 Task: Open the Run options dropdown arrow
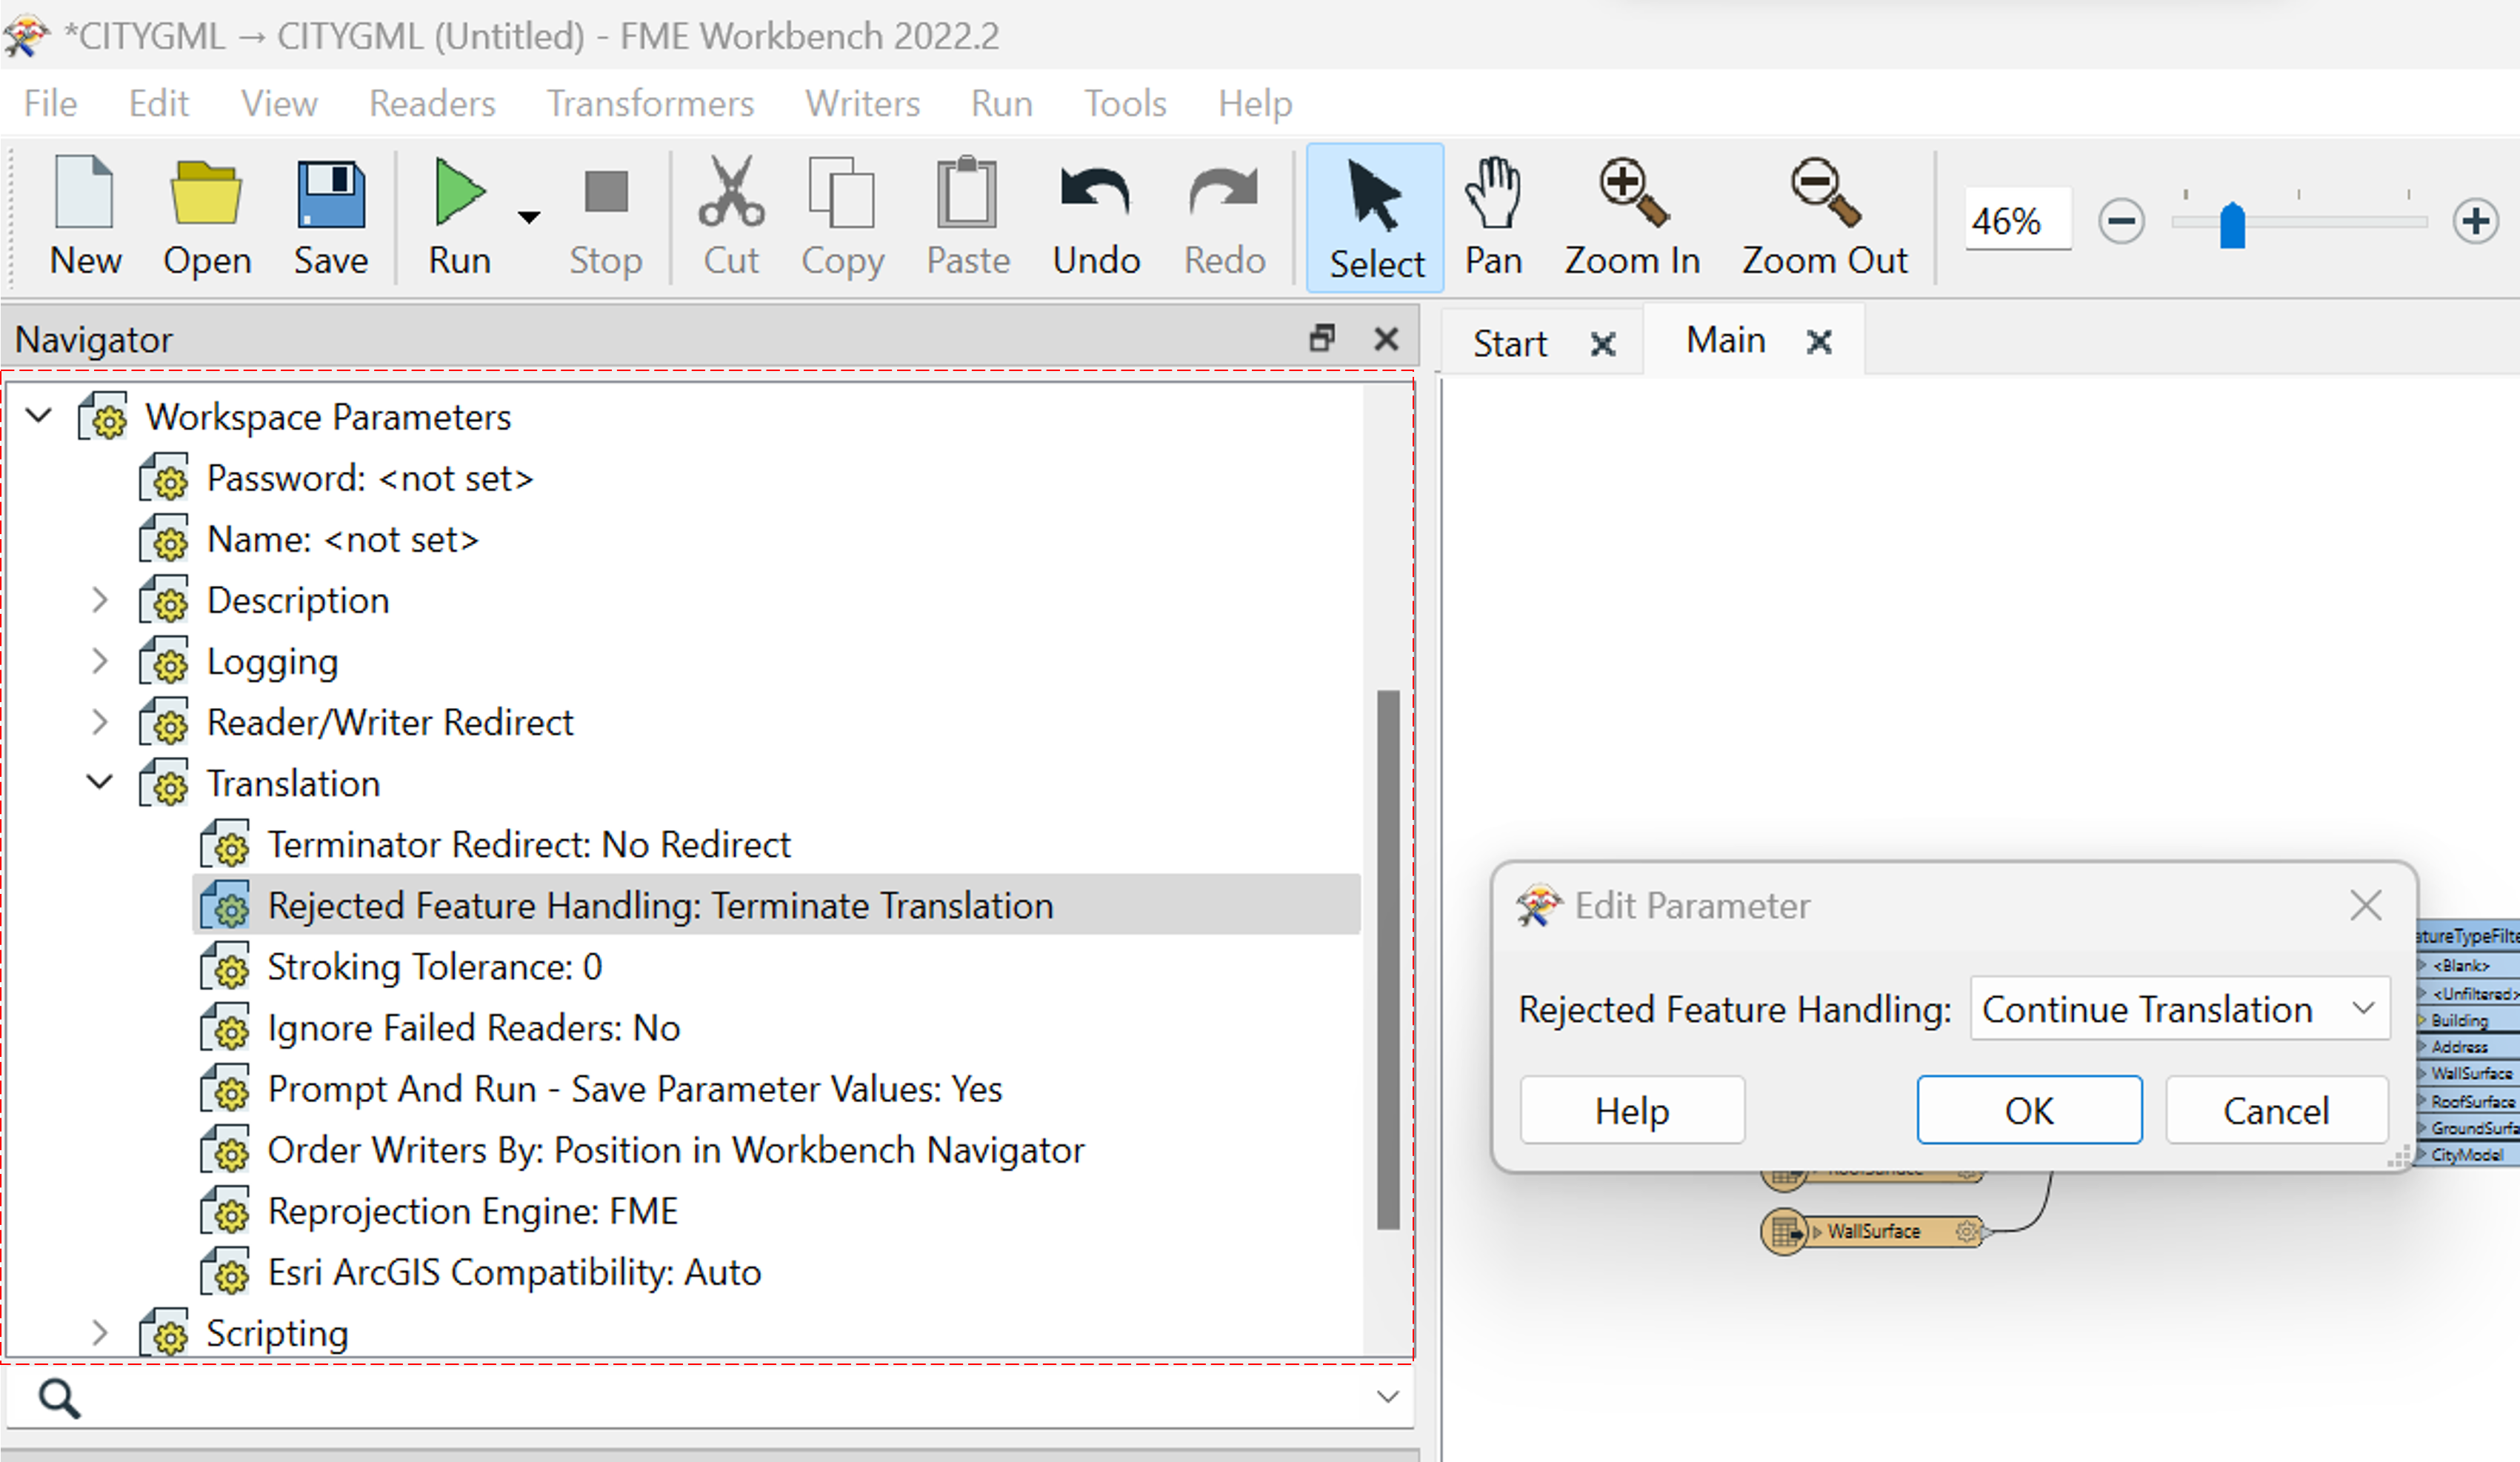click(529, 216)
